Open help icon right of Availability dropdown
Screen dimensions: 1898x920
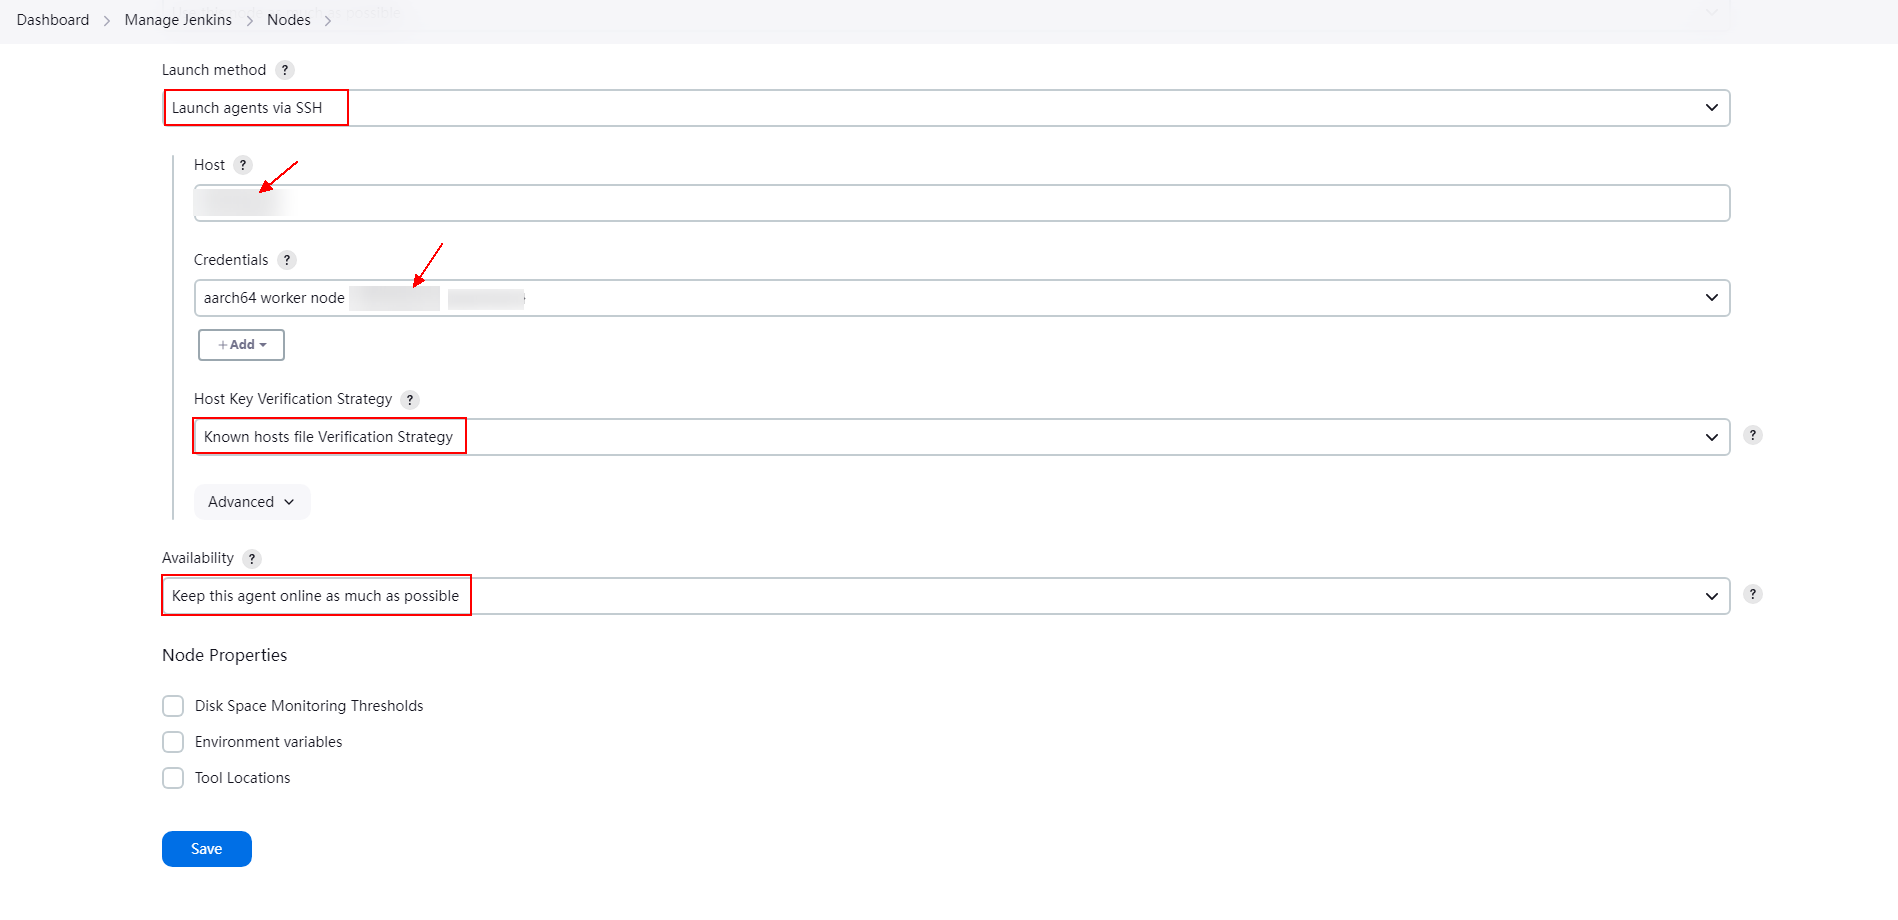coord(1753,594)
